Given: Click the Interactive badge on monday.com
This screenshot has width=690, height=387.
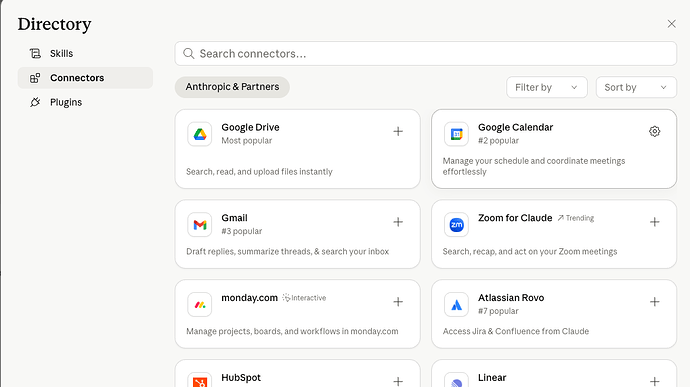Looking at the screenshot, I should (x=304, y=298).
